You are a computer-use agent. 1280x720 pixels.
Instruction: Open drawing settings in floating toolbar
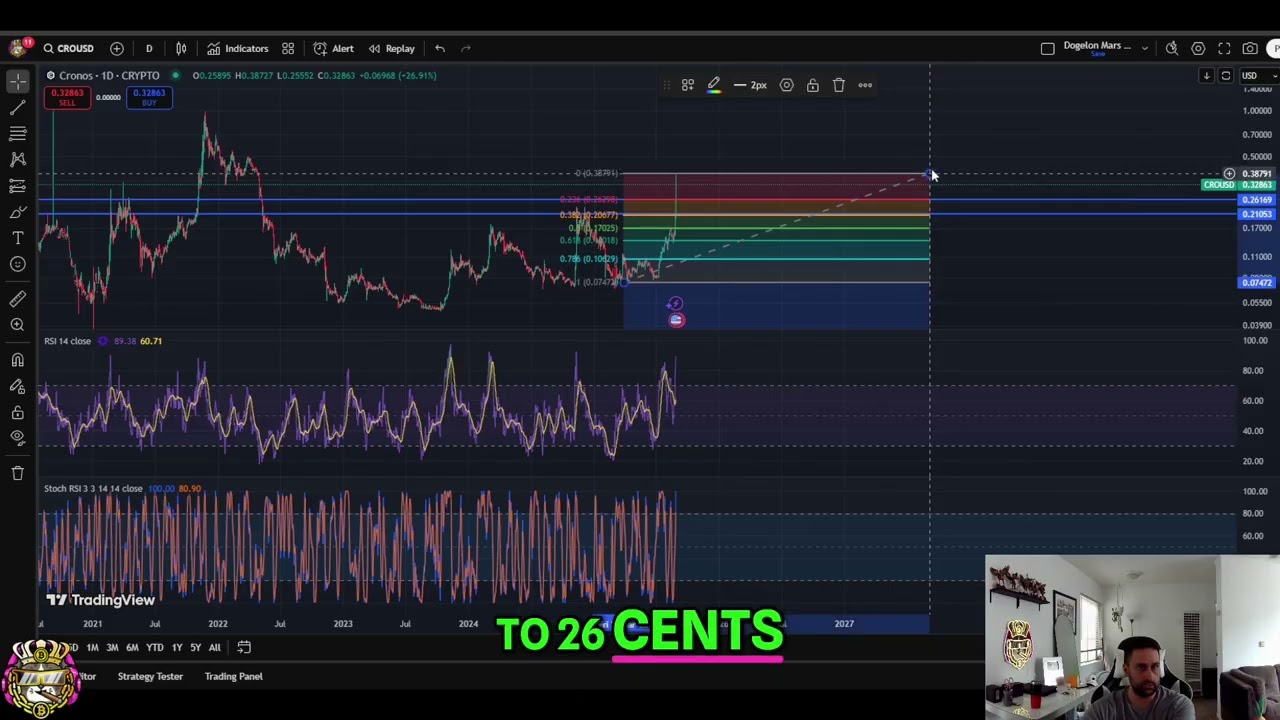point(787,85)
